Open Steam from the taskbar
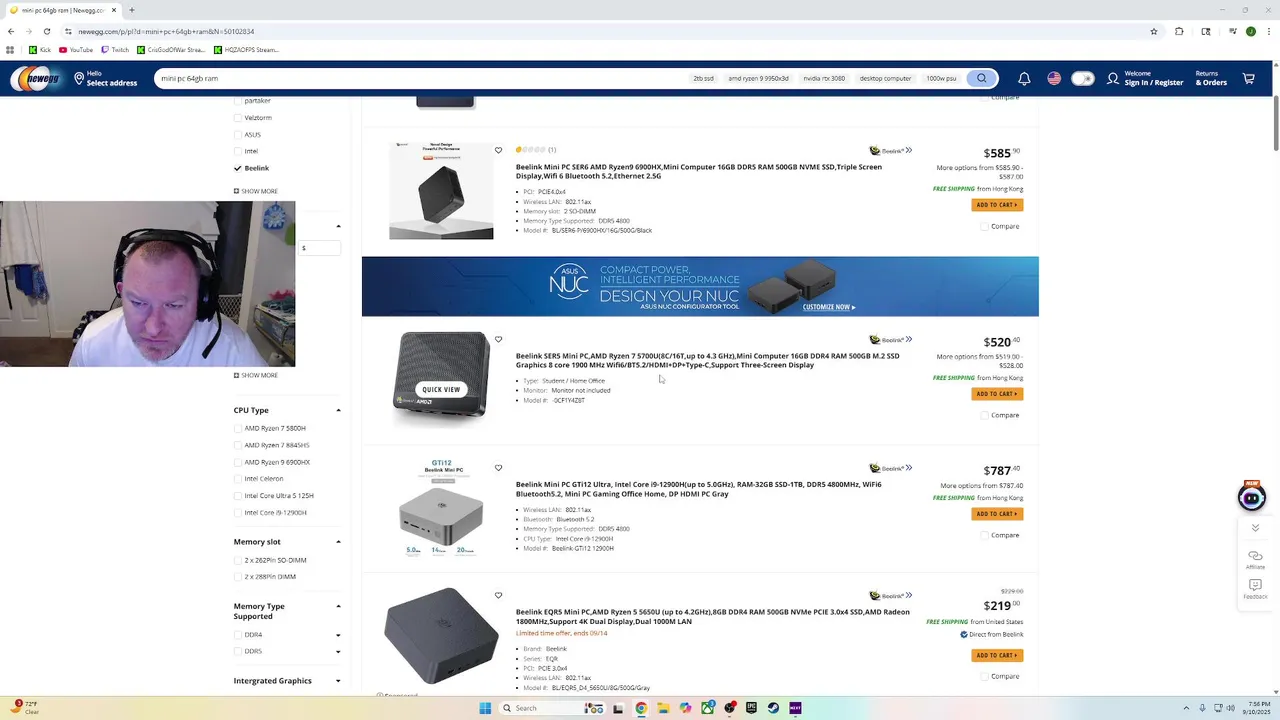1280x720 pixels. (x=773, y=708)
